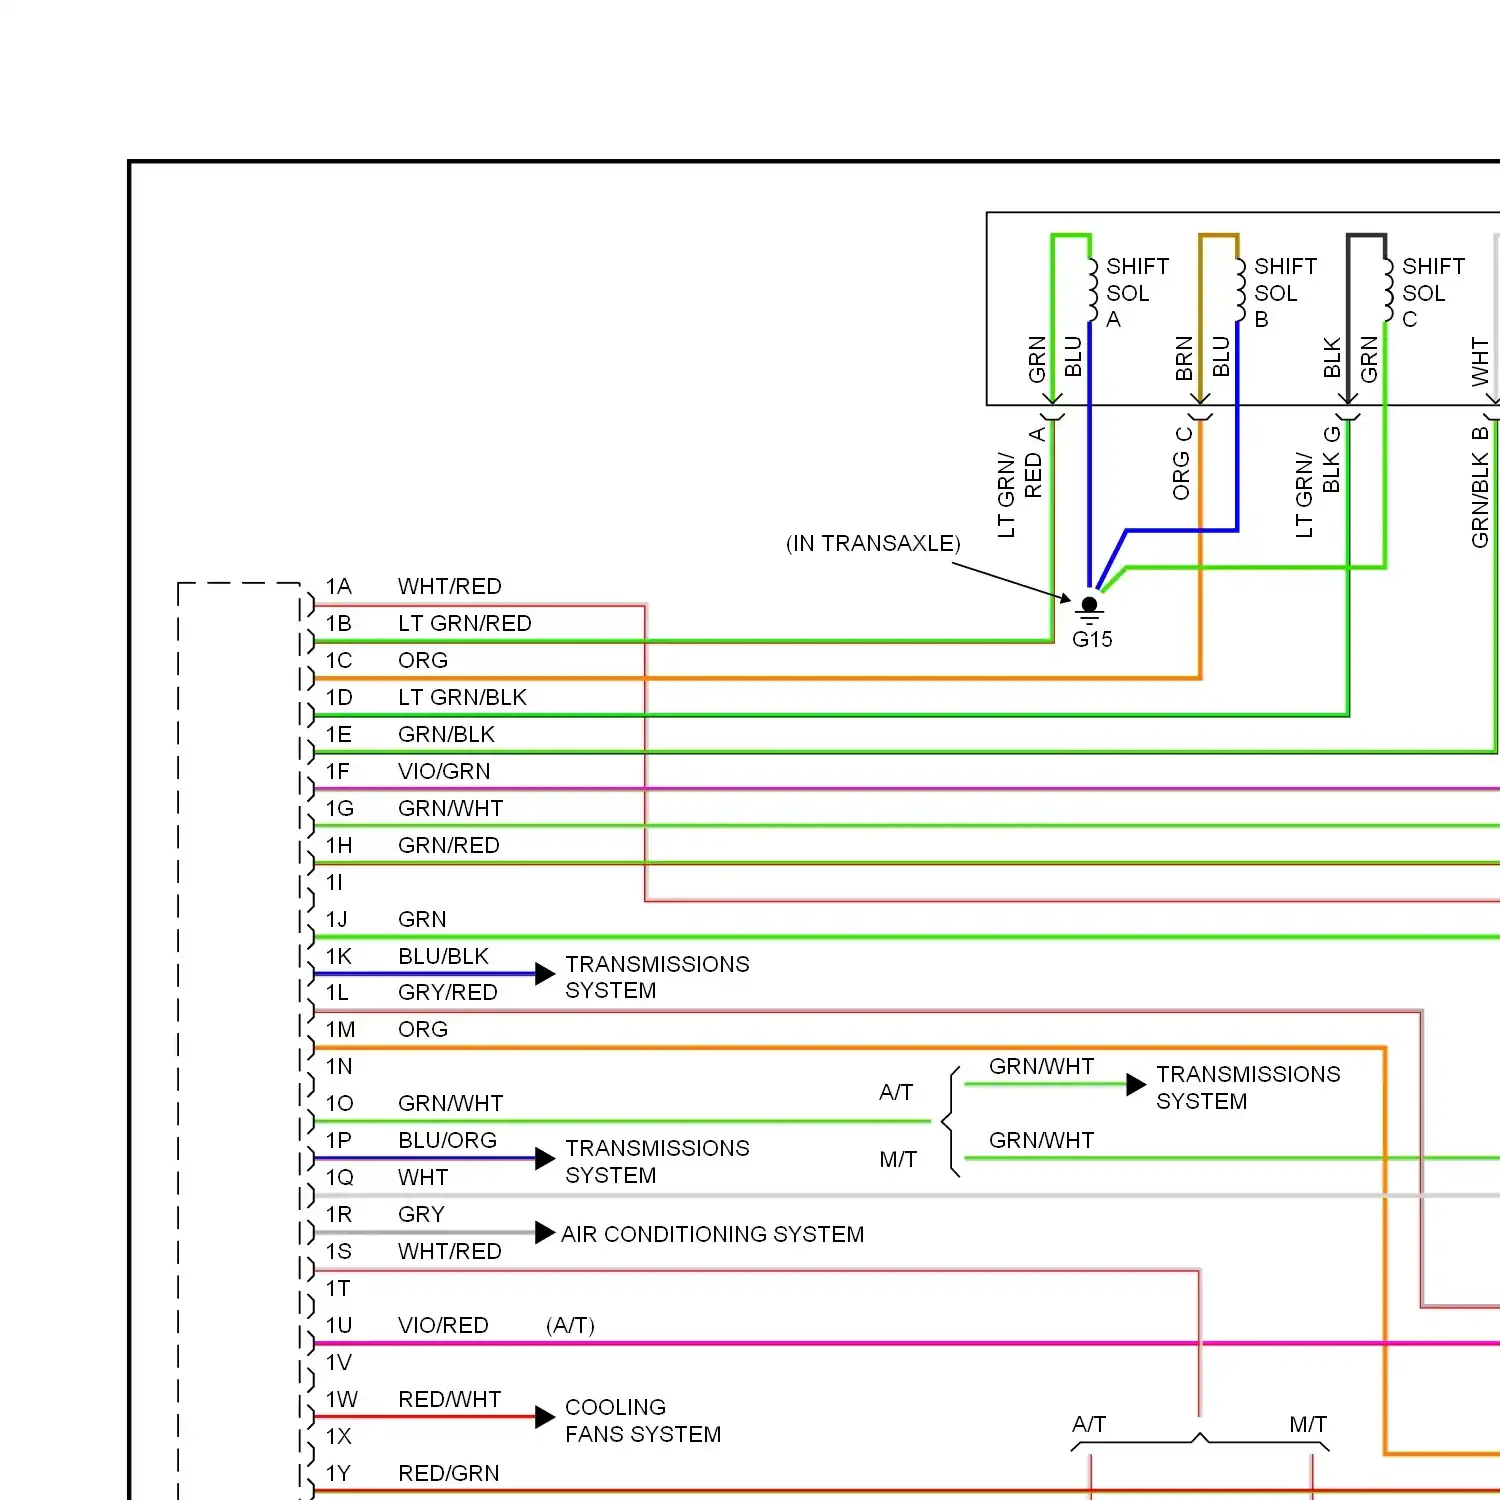Screen dimensions: 1500x1500
Task: Select TRANSMISSIONS SYSTEM text beside BLU/BLK wire
Action: 657,978
